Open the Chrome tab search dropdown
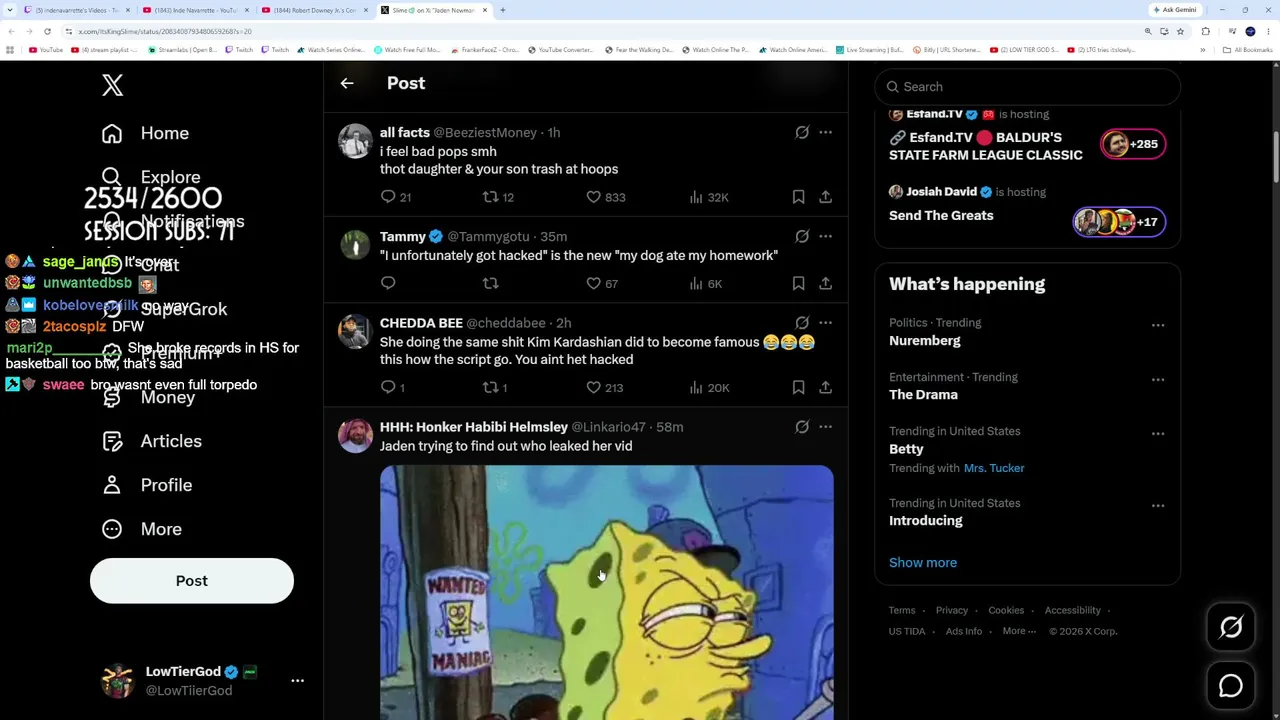 pos(10,10)
